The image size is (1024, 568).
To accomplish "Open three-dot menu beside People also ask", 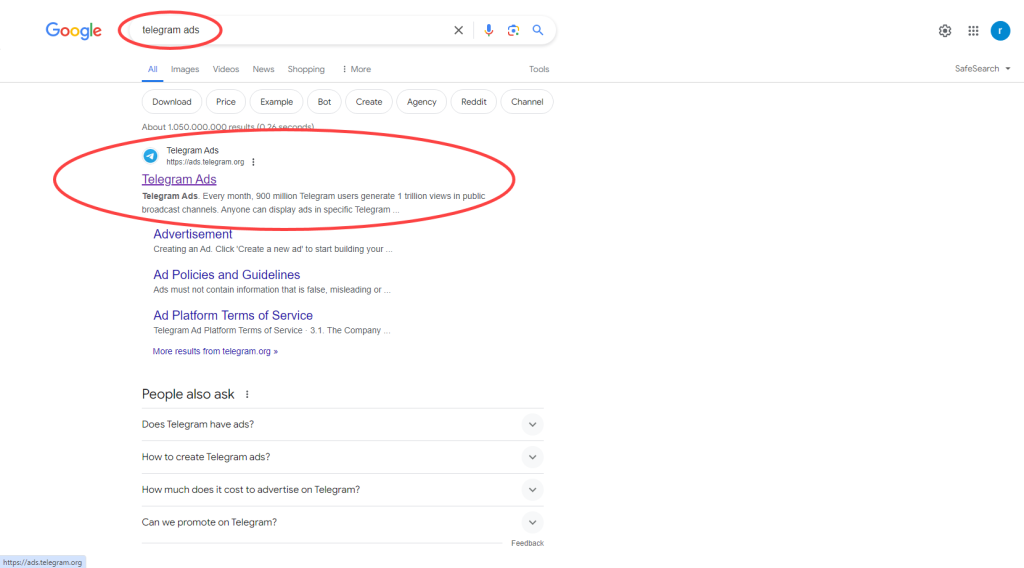I will pyautogui.click(x=247, y=394).
